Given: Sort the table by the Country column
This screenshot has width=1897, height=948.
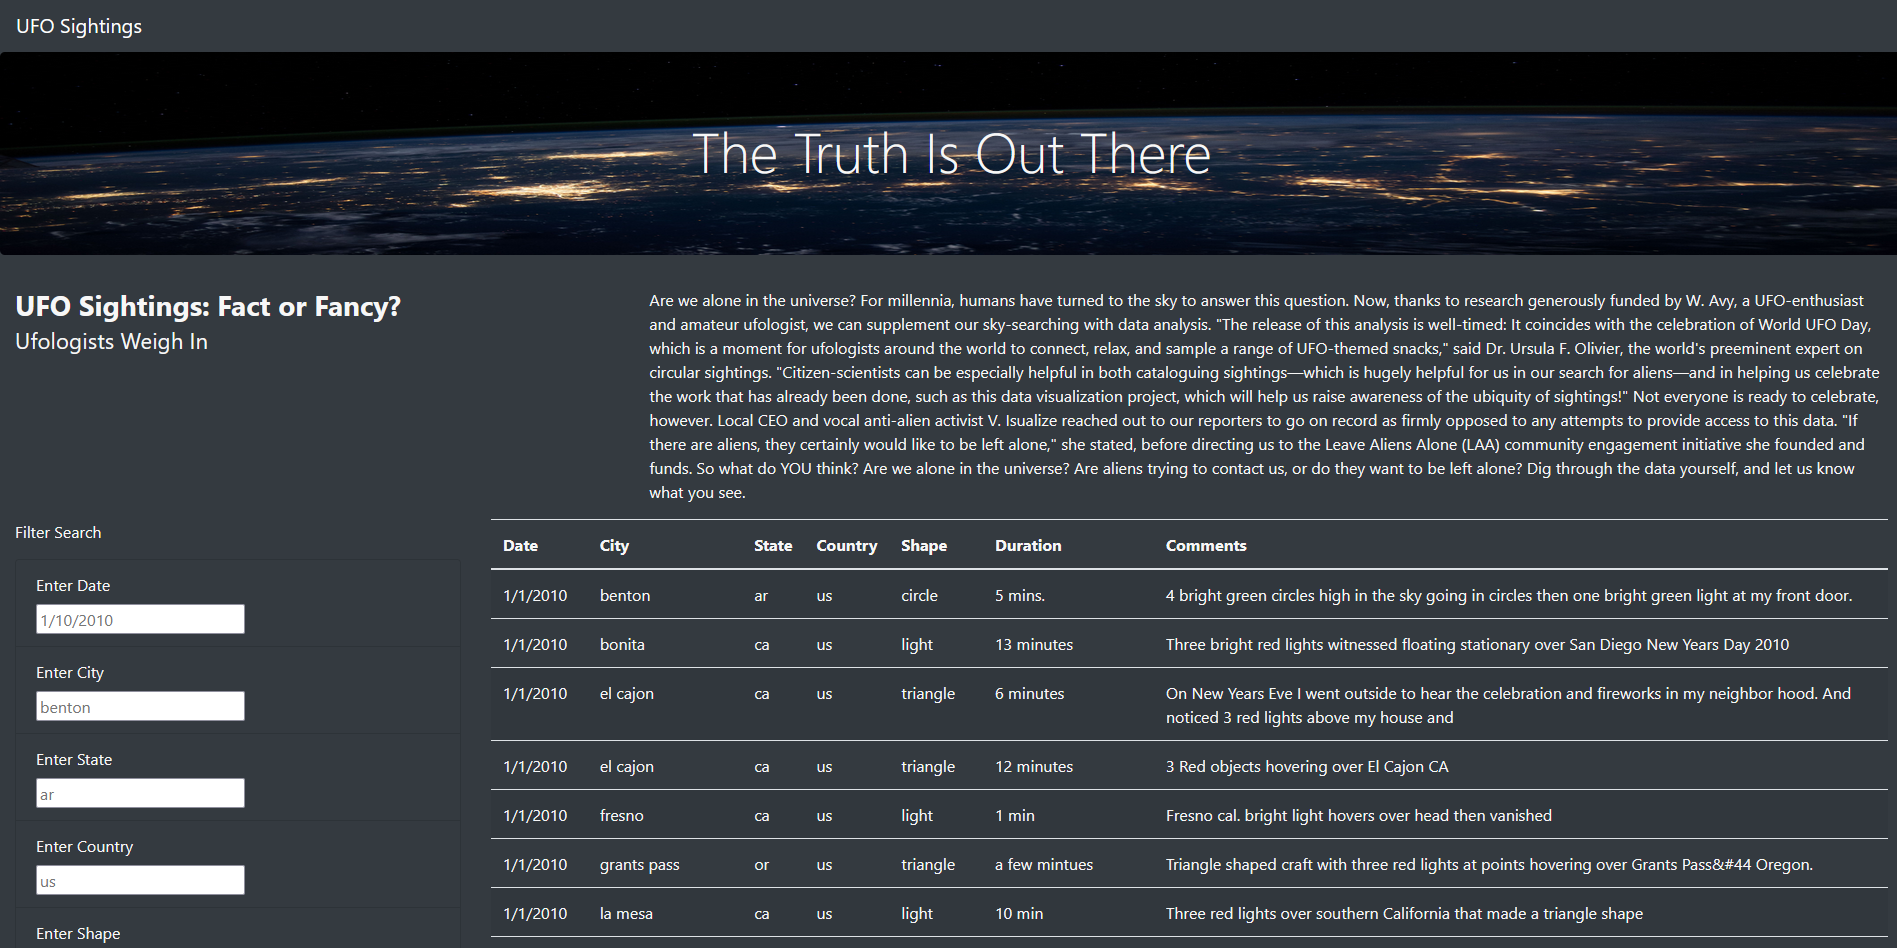Looking at the screenshot, I should pyautogui.click(x=846, y=545).
